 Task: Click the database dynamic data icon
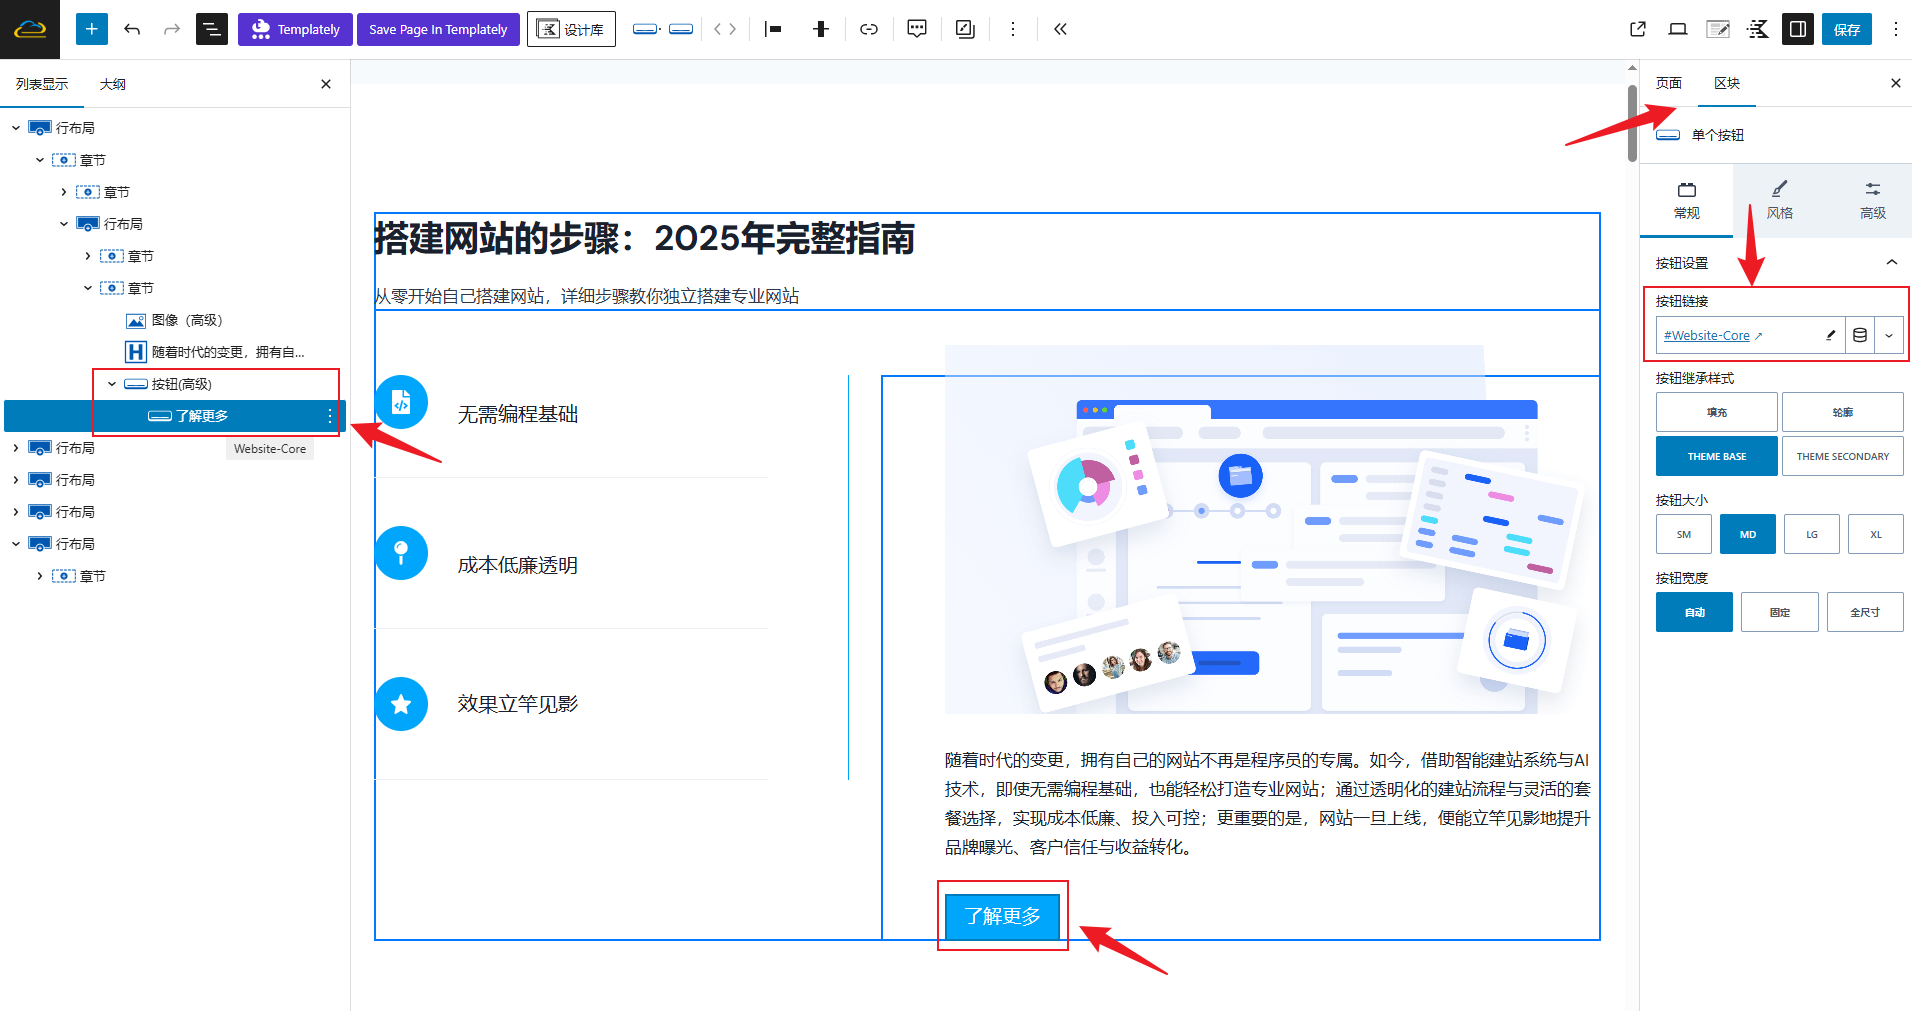[1859, 336]
